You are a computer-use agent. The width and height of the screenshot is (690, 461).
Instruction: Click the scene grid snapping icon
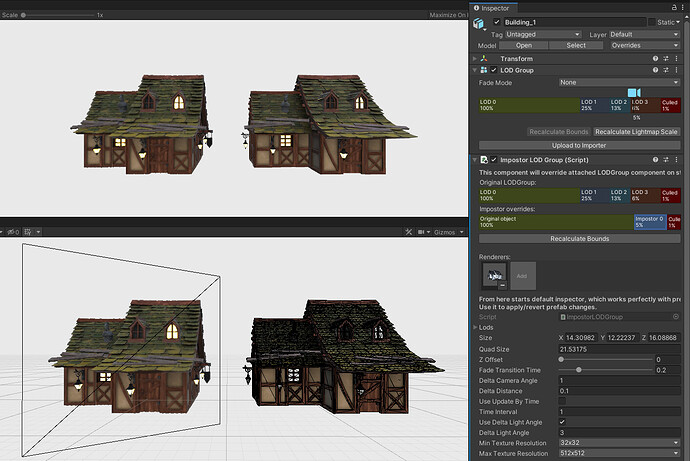click(28, 232)
